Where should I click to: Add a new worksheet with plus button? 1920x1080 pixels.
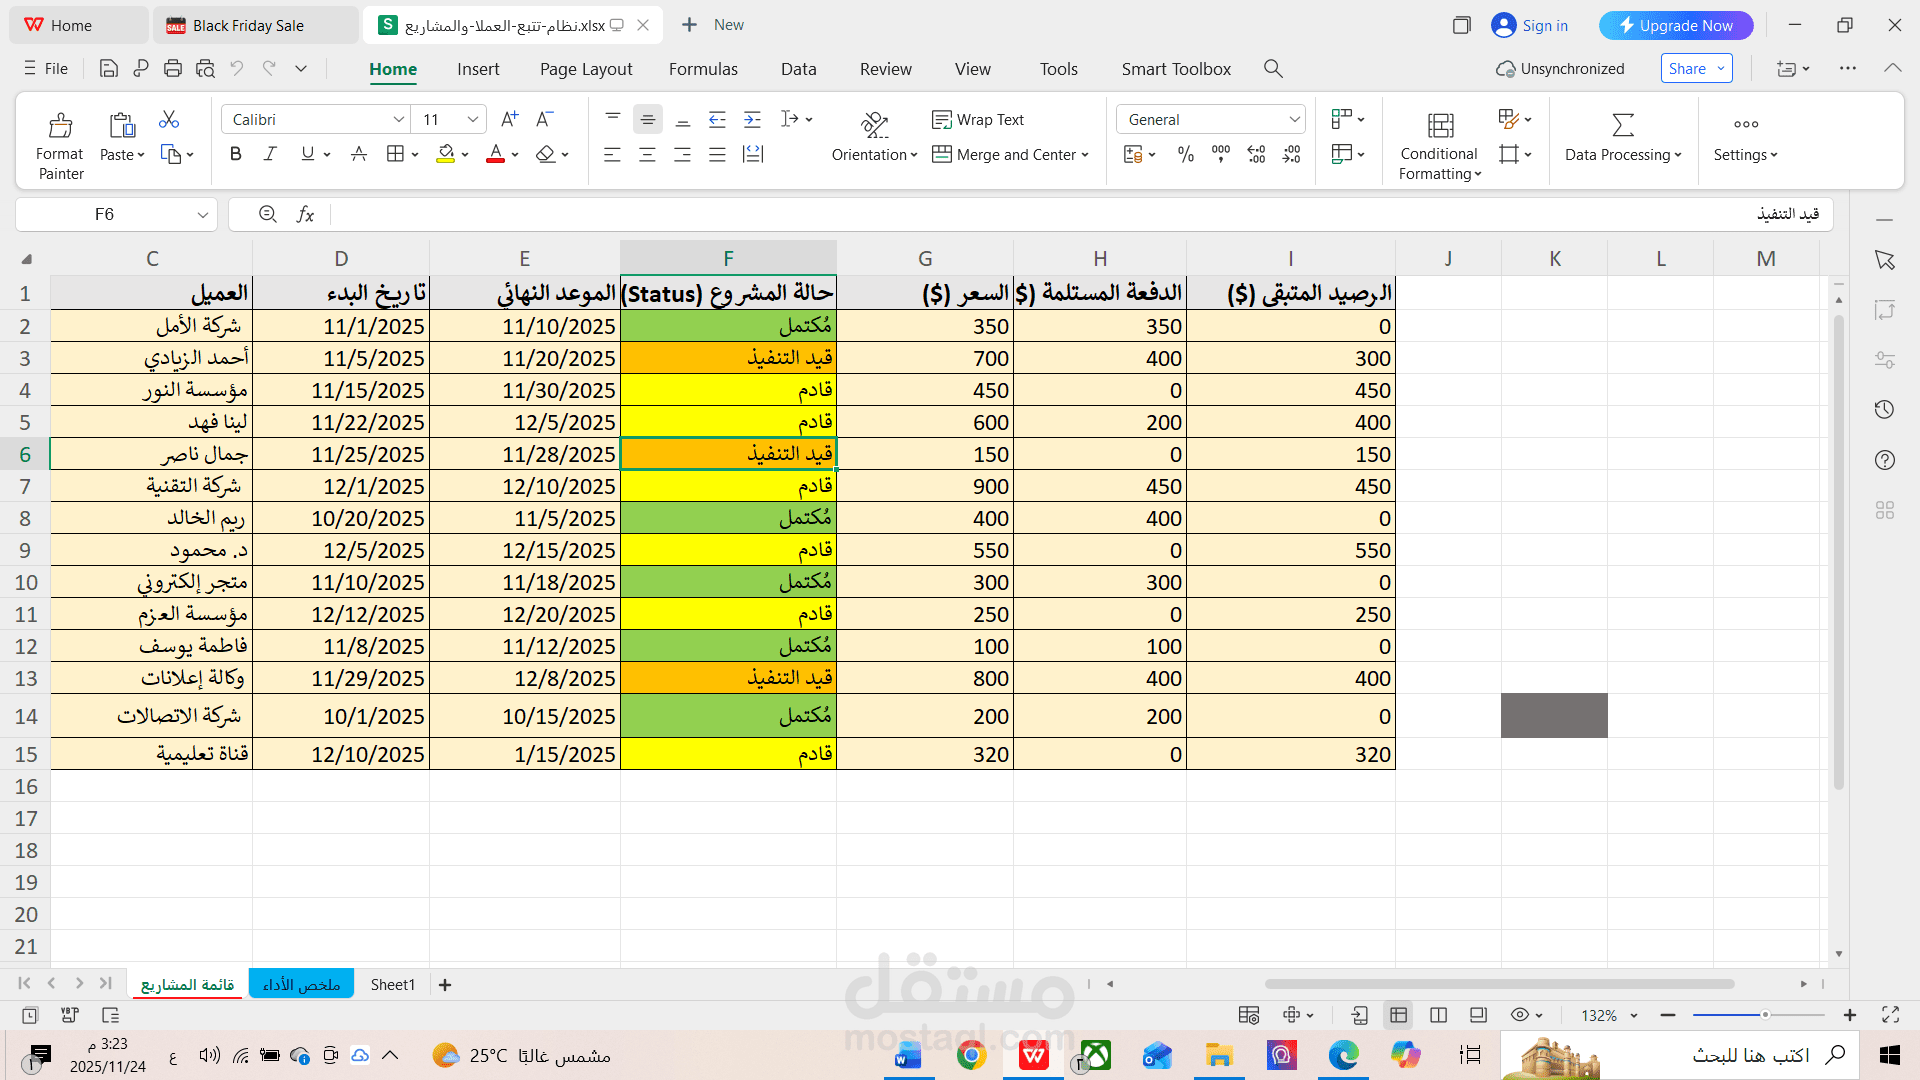pyautogui.click(x=444, y=984)
